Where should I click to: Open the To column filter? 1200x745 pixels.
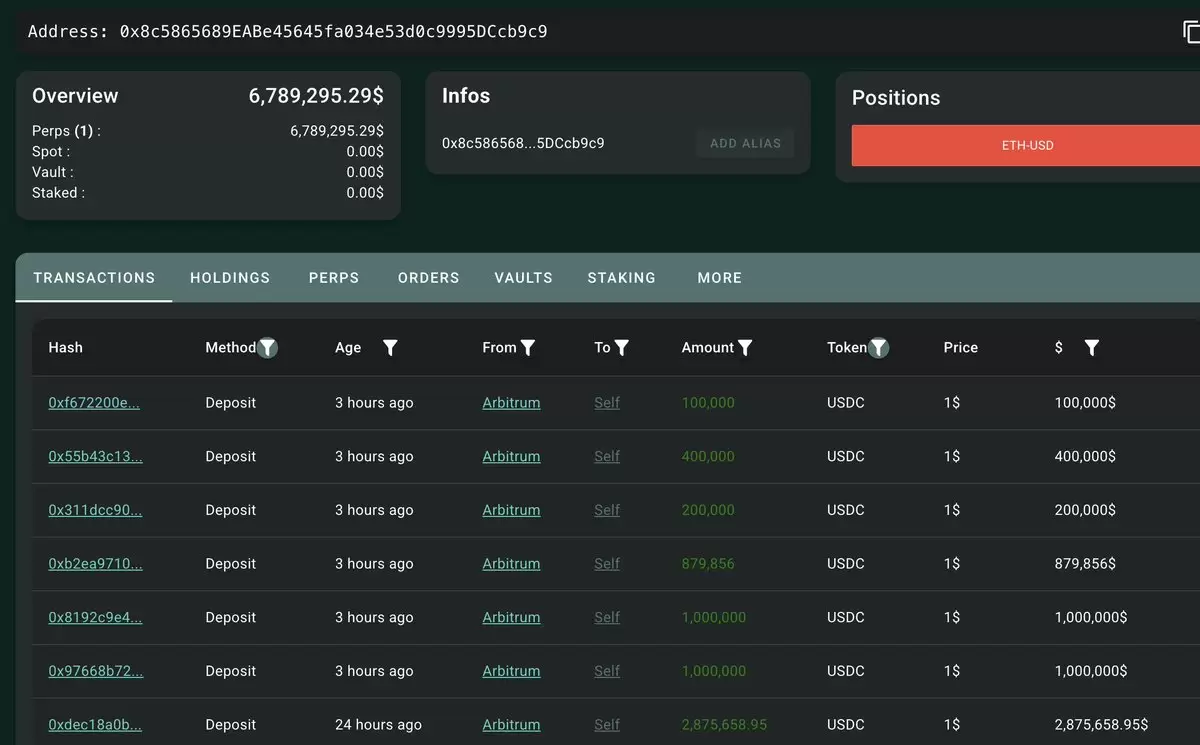pos(621,348)
